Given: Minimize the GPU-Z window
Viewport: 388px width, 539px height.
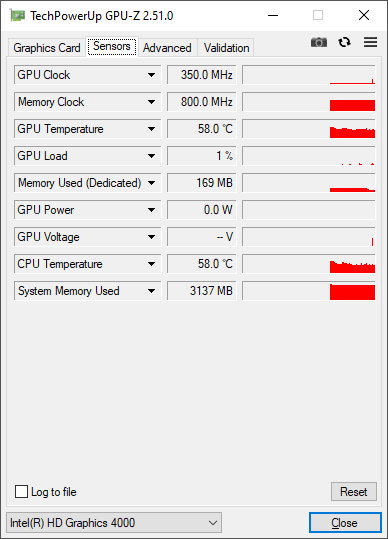Looking at the screenshot, I should (x=273, y=15).
